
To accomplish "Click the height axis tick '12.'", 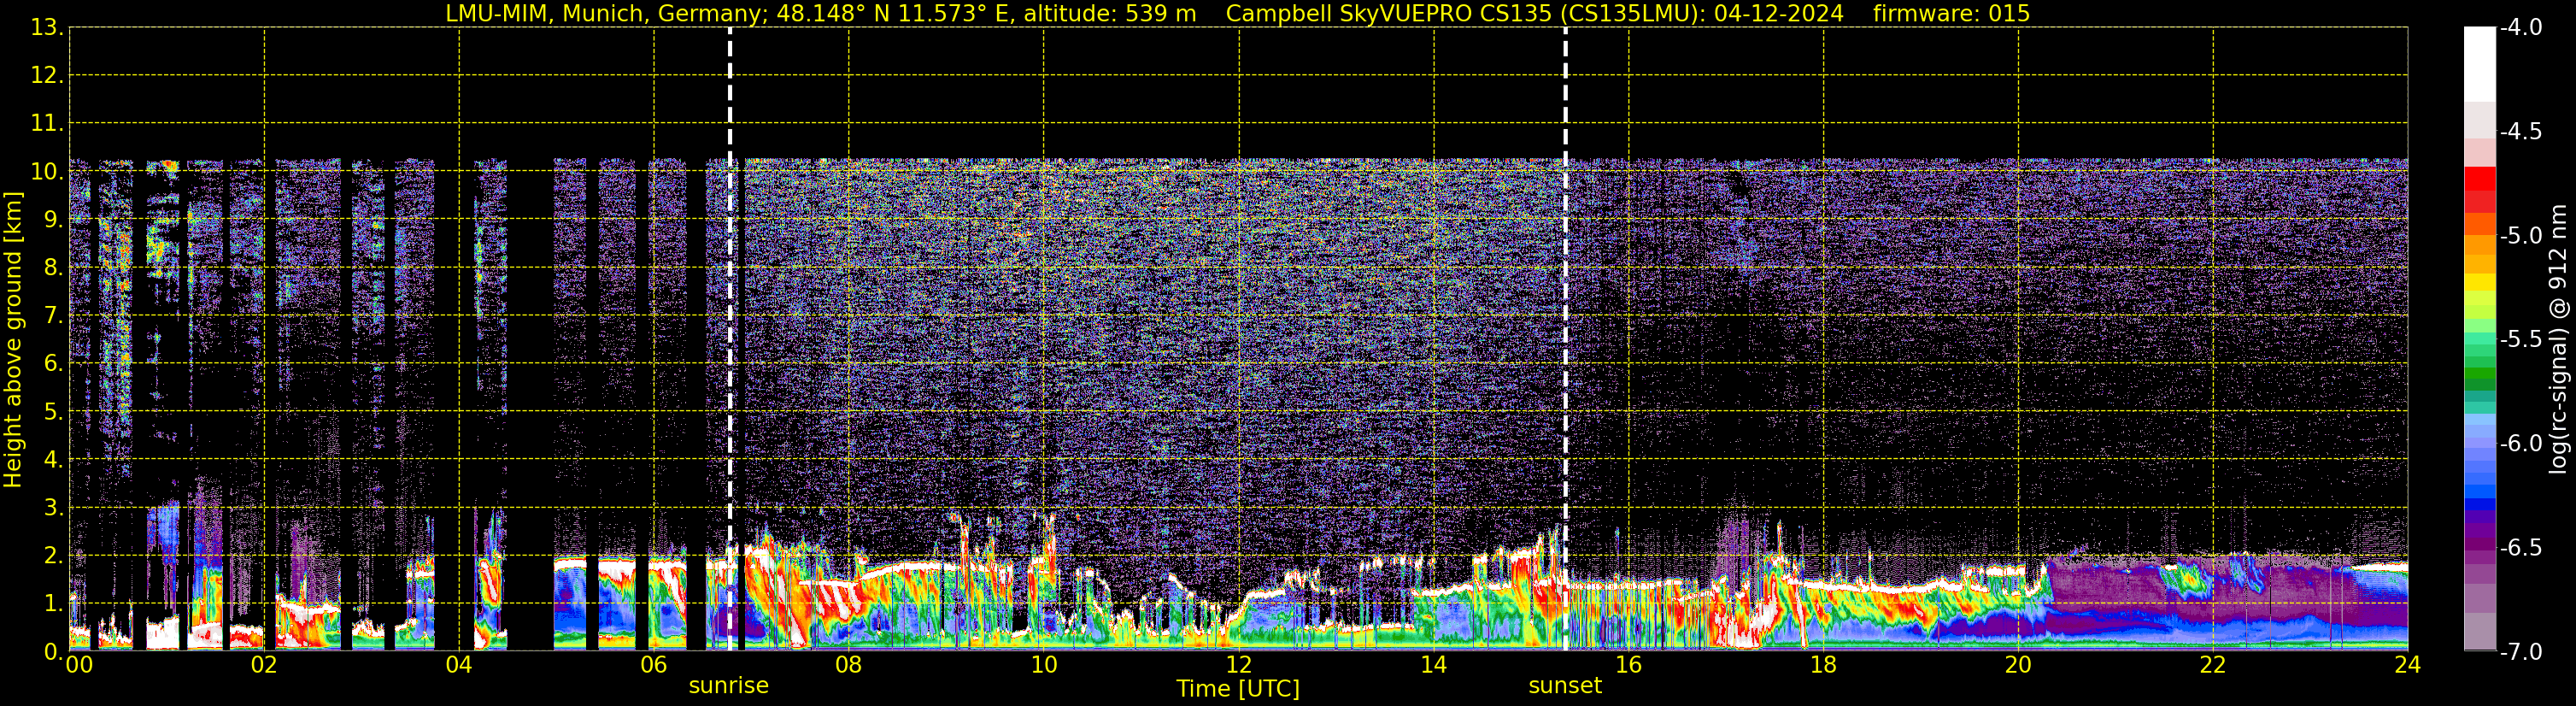I will pyautogui.click(x=47, y=76).
